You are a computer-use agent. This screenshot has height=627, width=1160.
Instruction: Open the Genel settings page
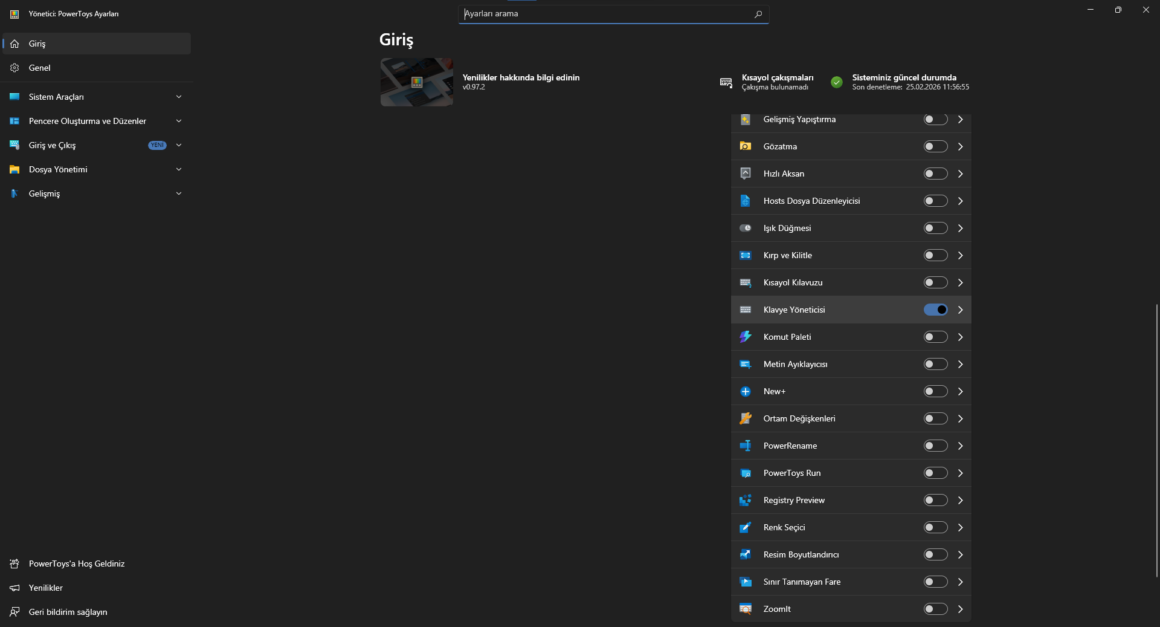[40, 68]
